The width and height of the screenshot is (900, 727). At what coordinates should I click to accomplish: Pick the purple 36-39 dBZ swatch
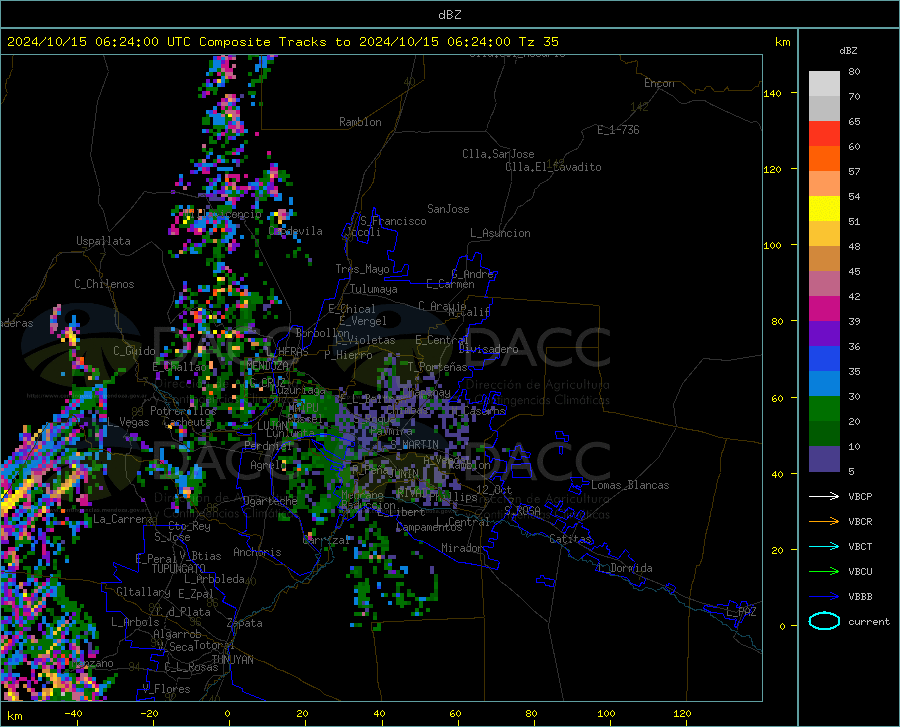pos(824,334)
